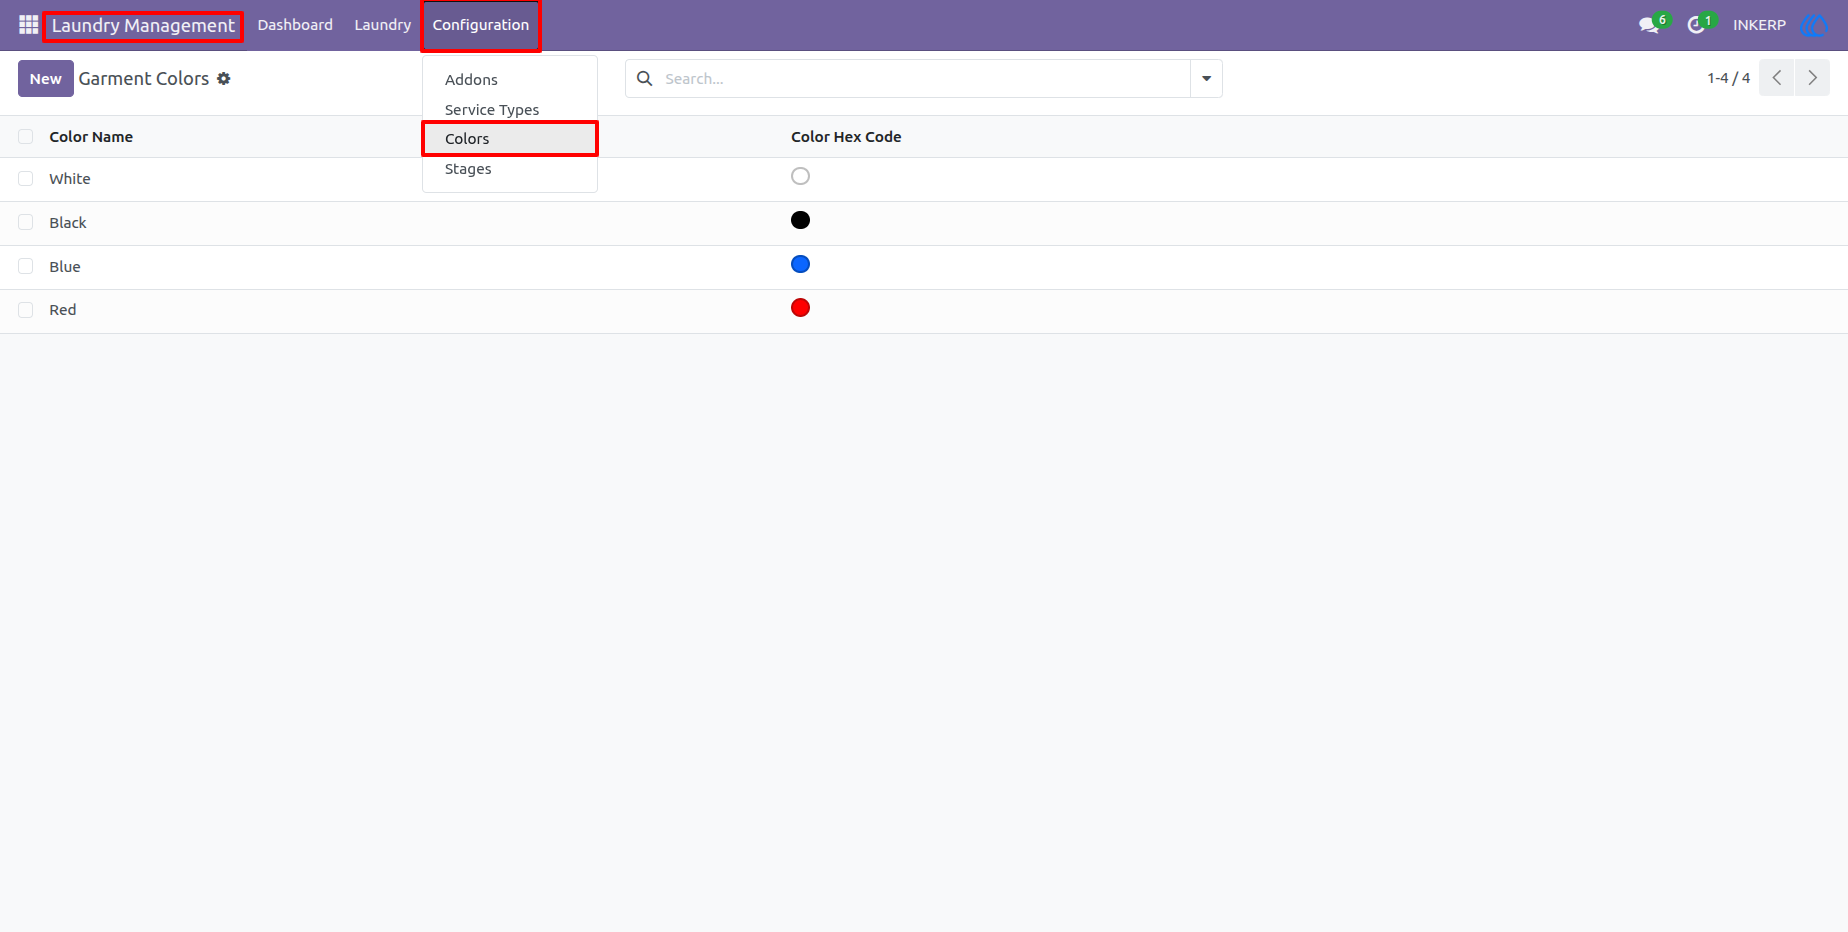Click the INKERP company name
The height and width of the screenshot is (932, 1848).
[x=1759, y=25]
